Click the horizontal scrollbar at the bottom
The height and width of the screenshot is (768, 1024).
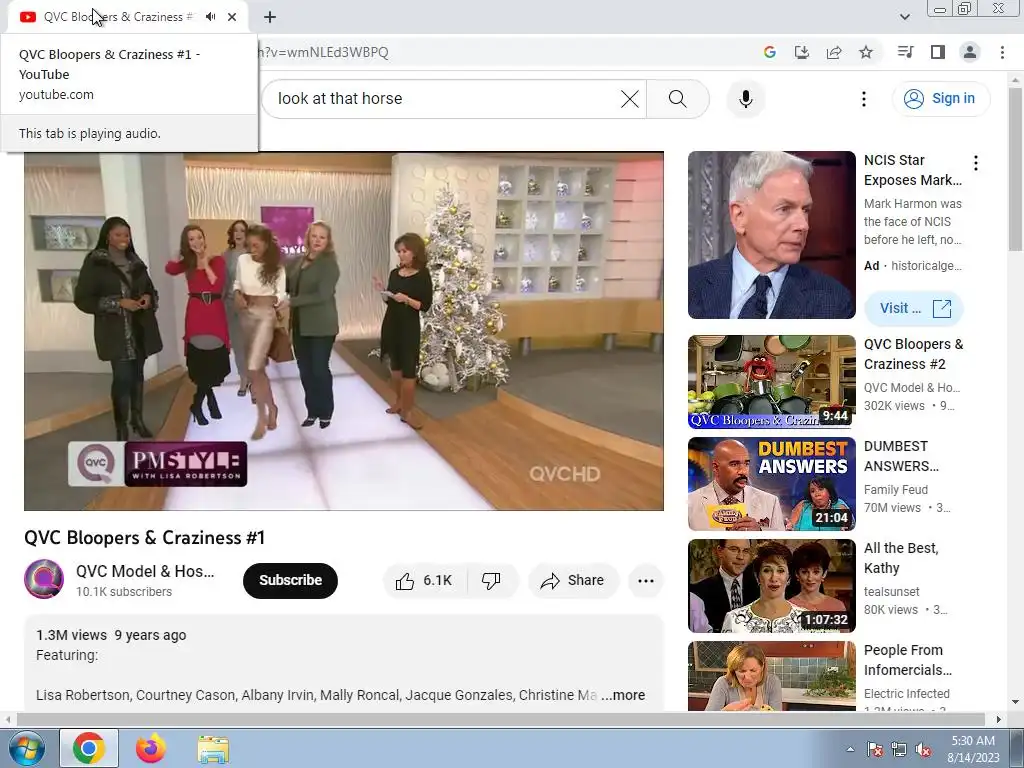point(500,719)
